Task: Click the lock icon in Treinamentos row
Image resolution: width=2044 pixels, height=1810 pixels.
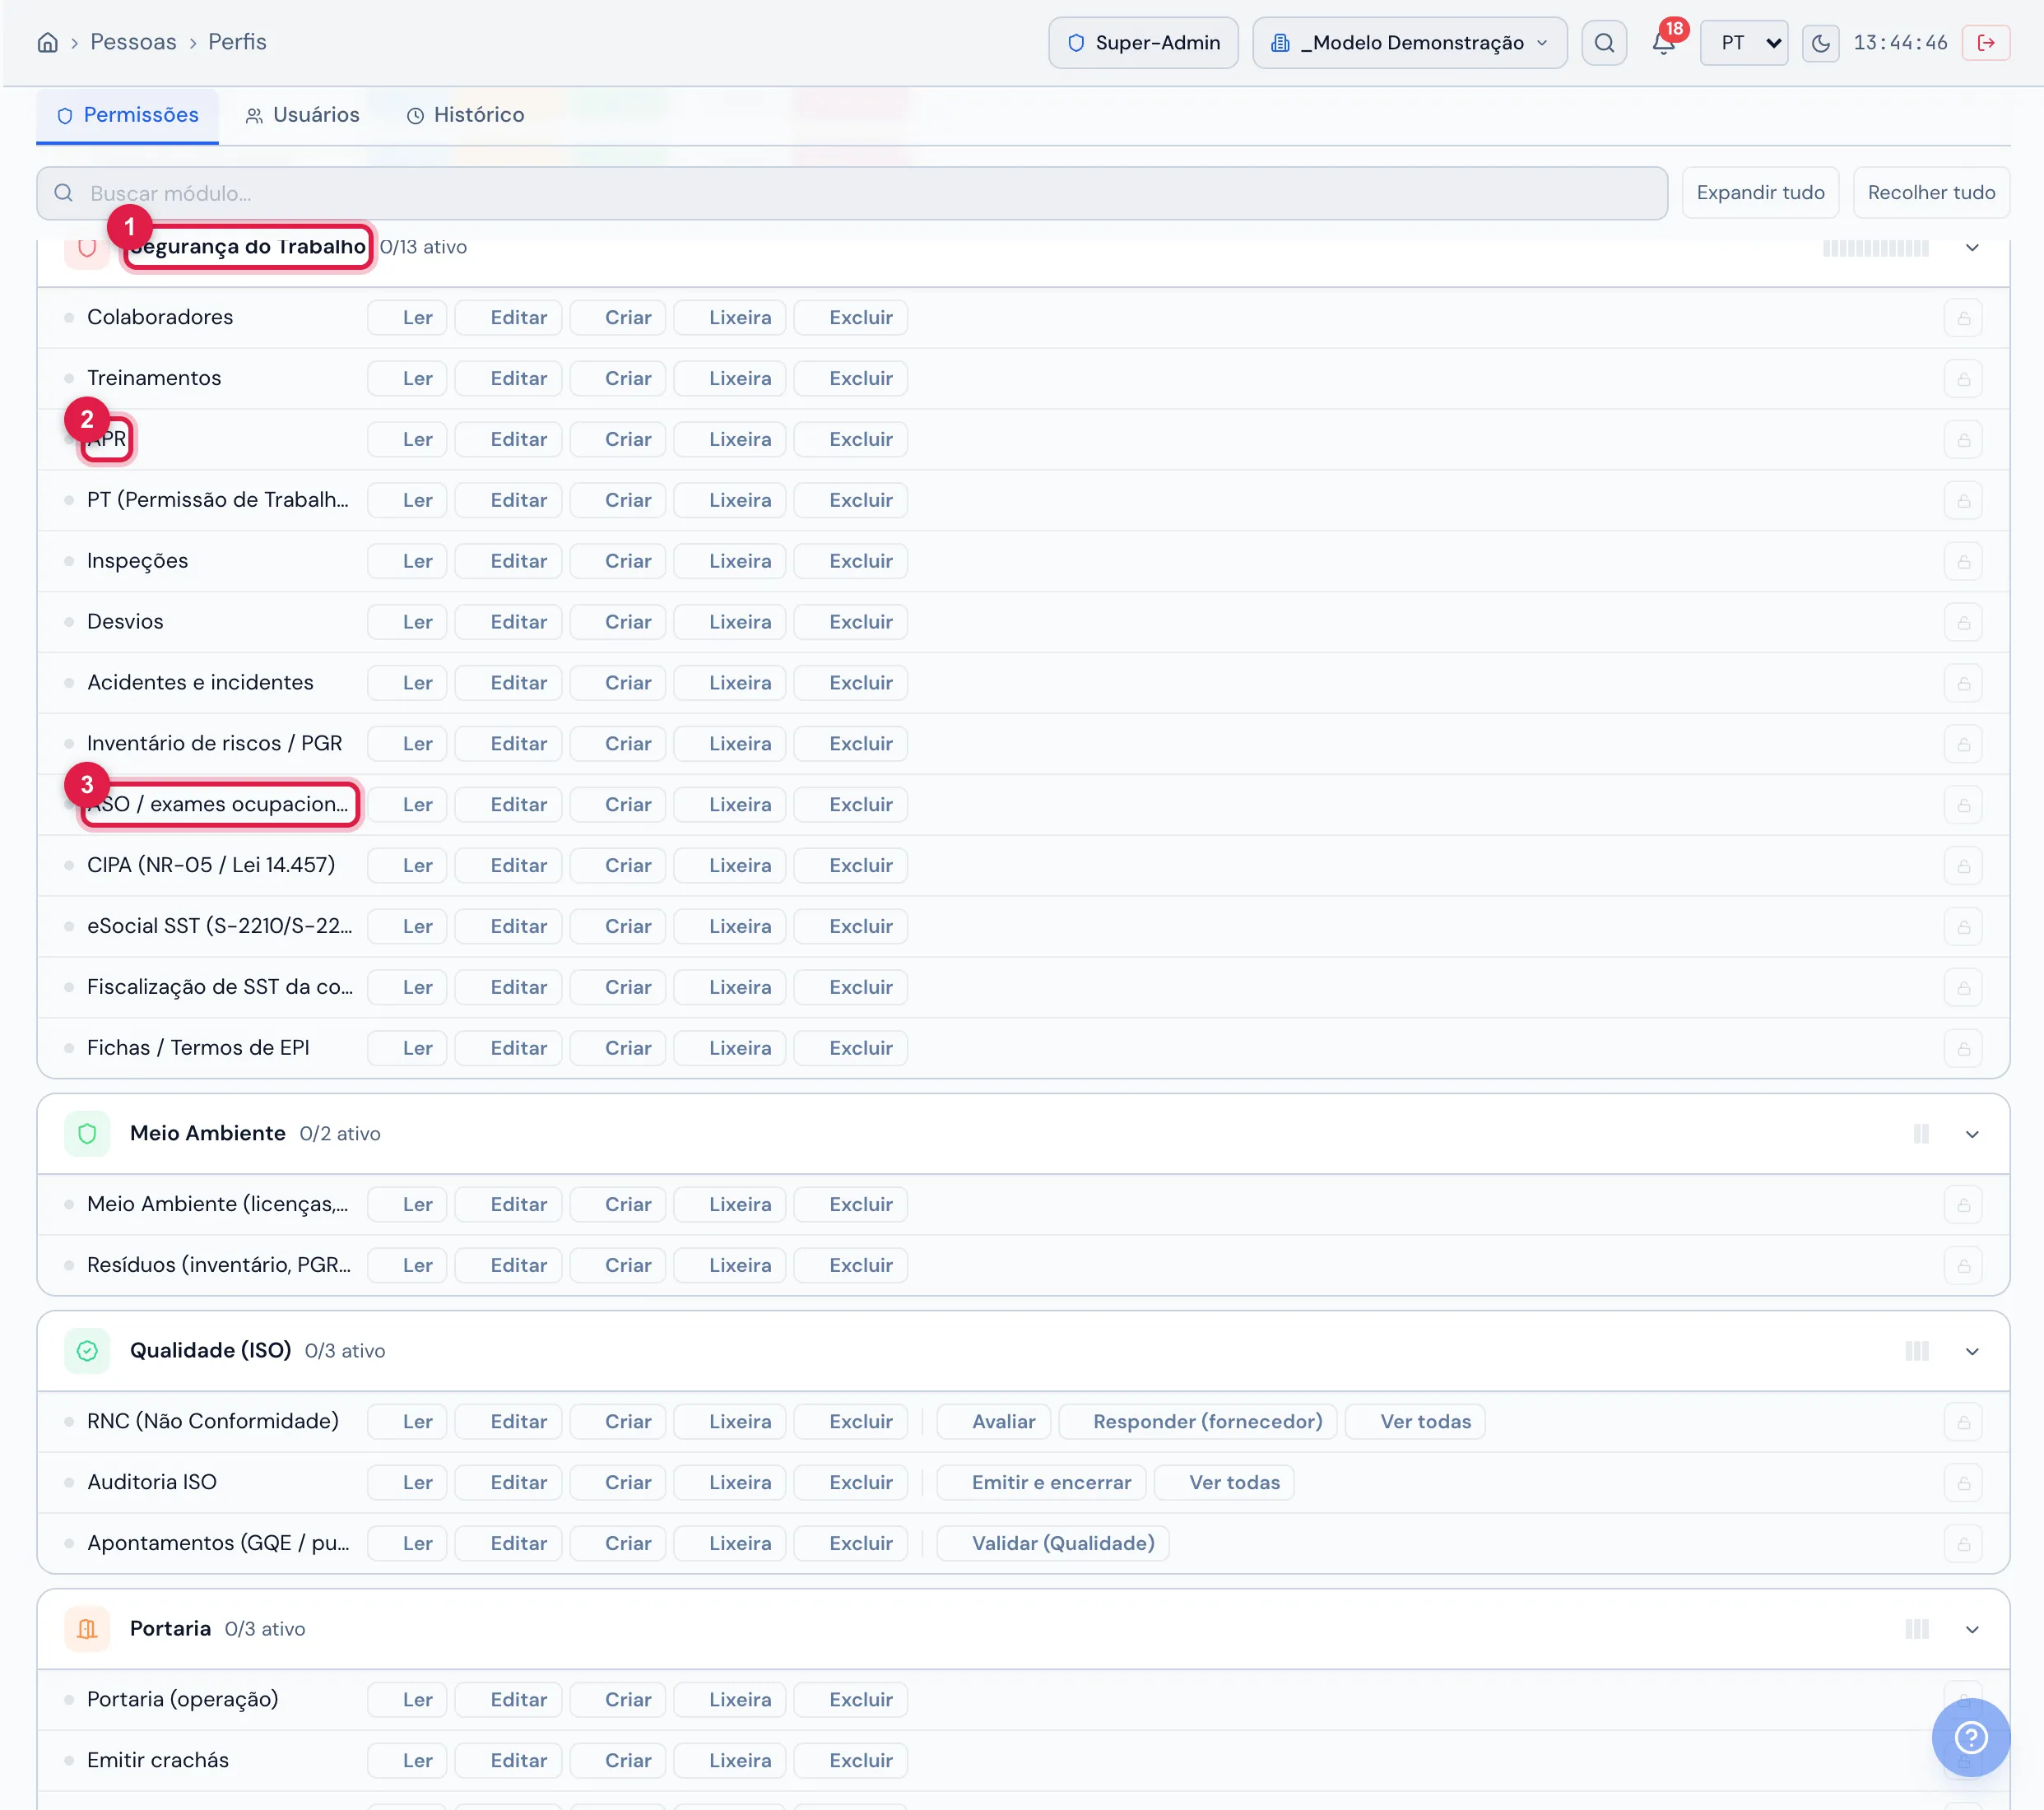Action: [x=1963, y=379]
